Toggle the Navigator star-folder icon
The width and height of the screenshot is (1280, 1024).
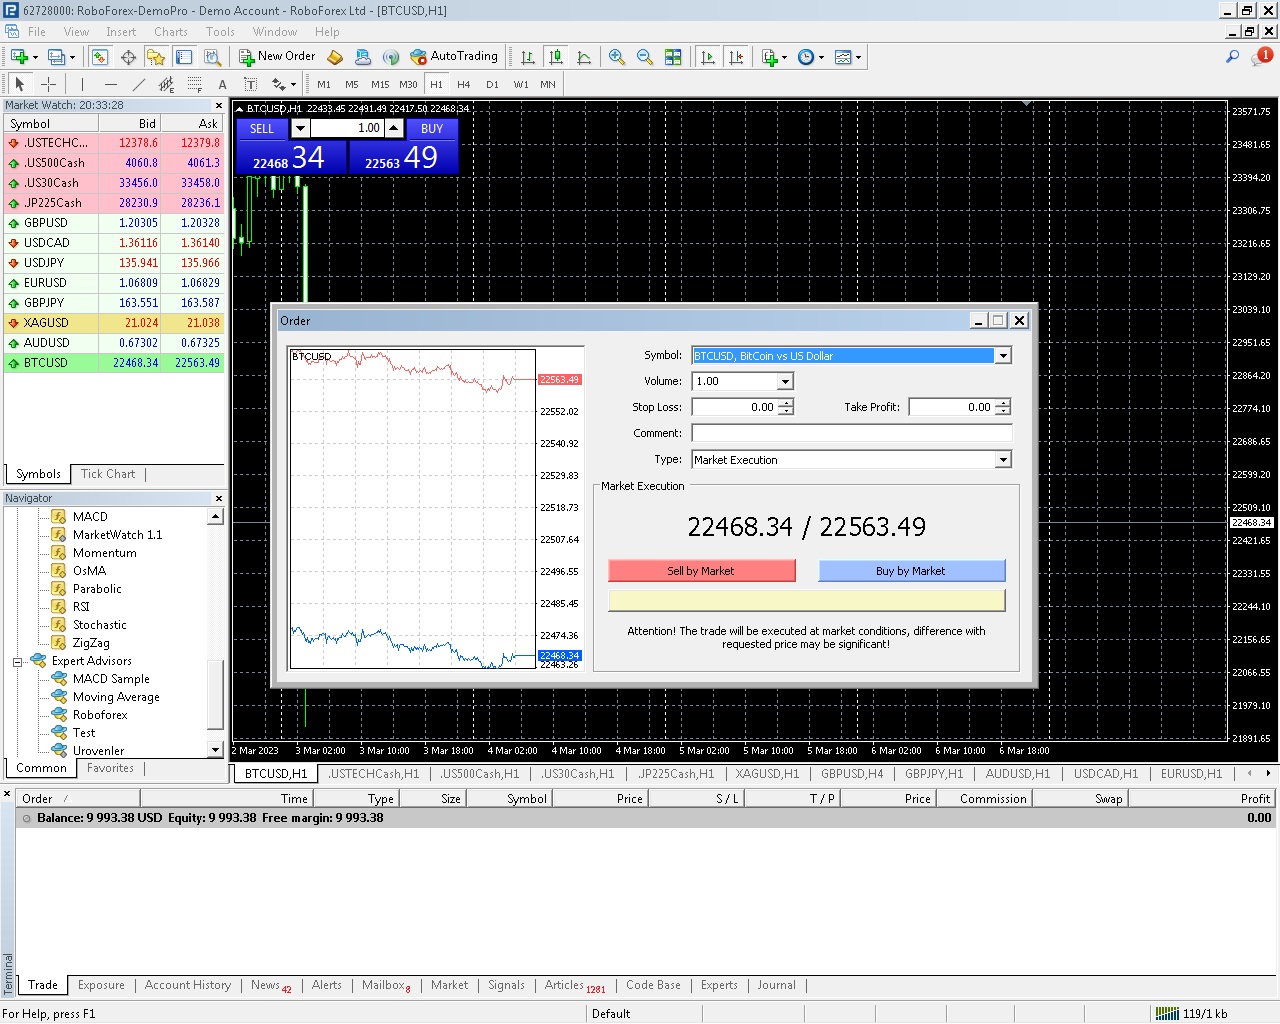pyautogui.click(x=156, y=57)
